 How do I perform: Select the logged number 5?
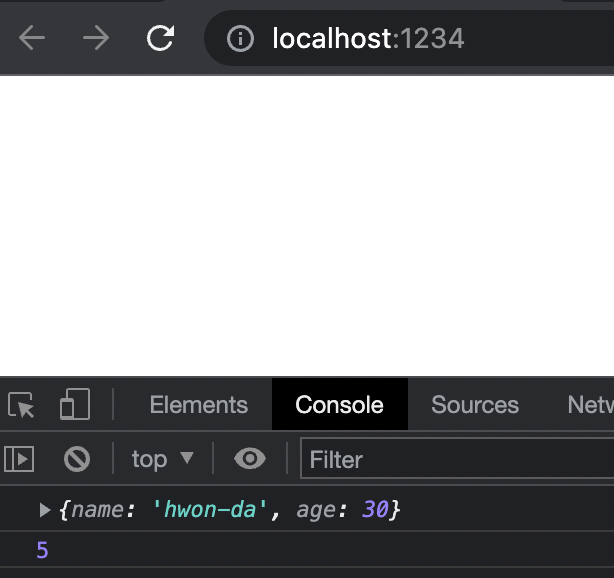[x=42, y=550]
